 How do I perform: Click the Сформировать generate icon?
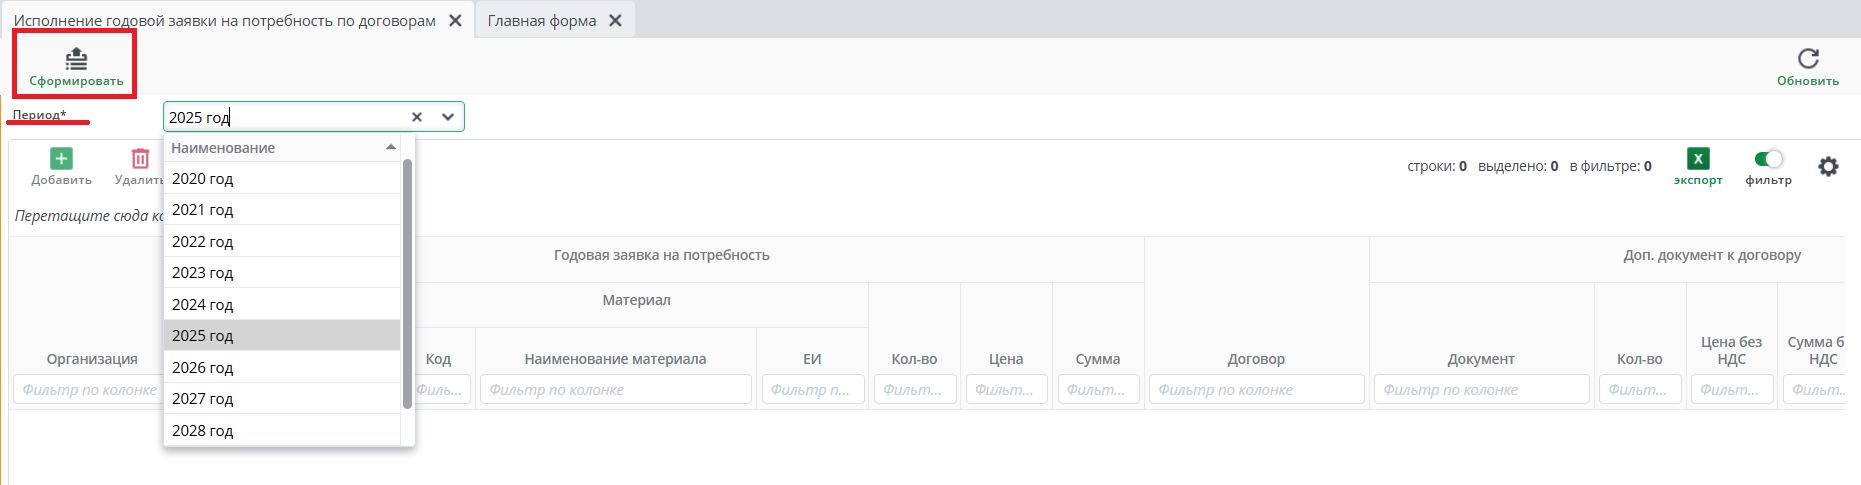click(76, 59)
